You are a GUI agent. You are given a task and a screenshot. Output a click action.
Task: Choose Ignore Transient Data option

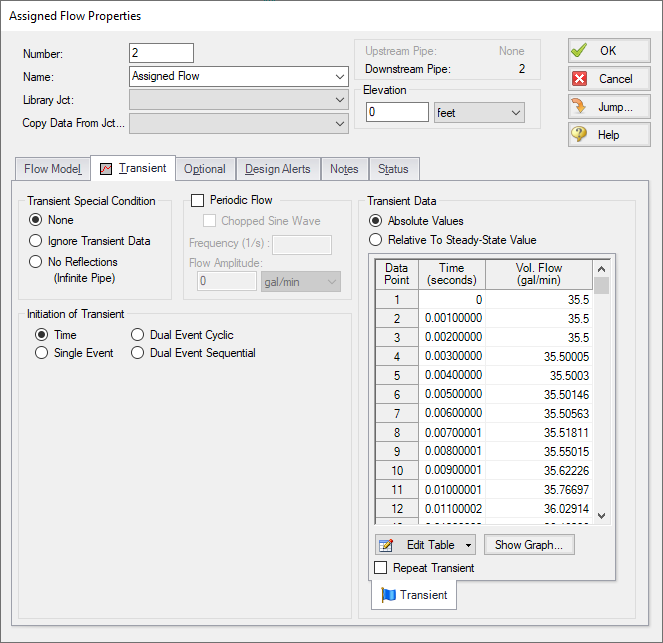point(37,241)
